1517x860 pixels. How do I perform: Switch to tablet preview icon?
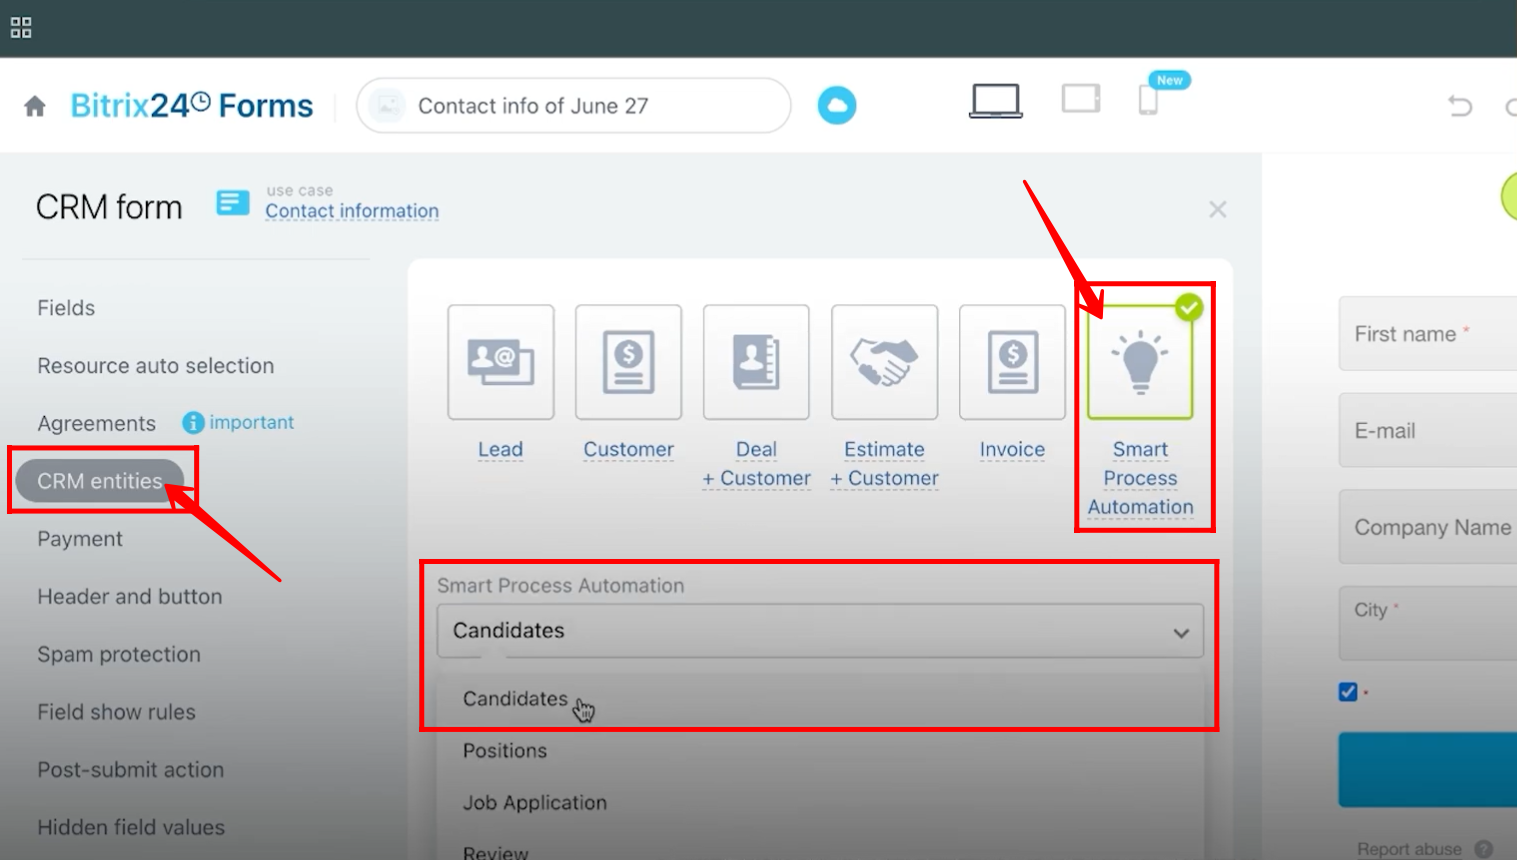coord(1081,99)
